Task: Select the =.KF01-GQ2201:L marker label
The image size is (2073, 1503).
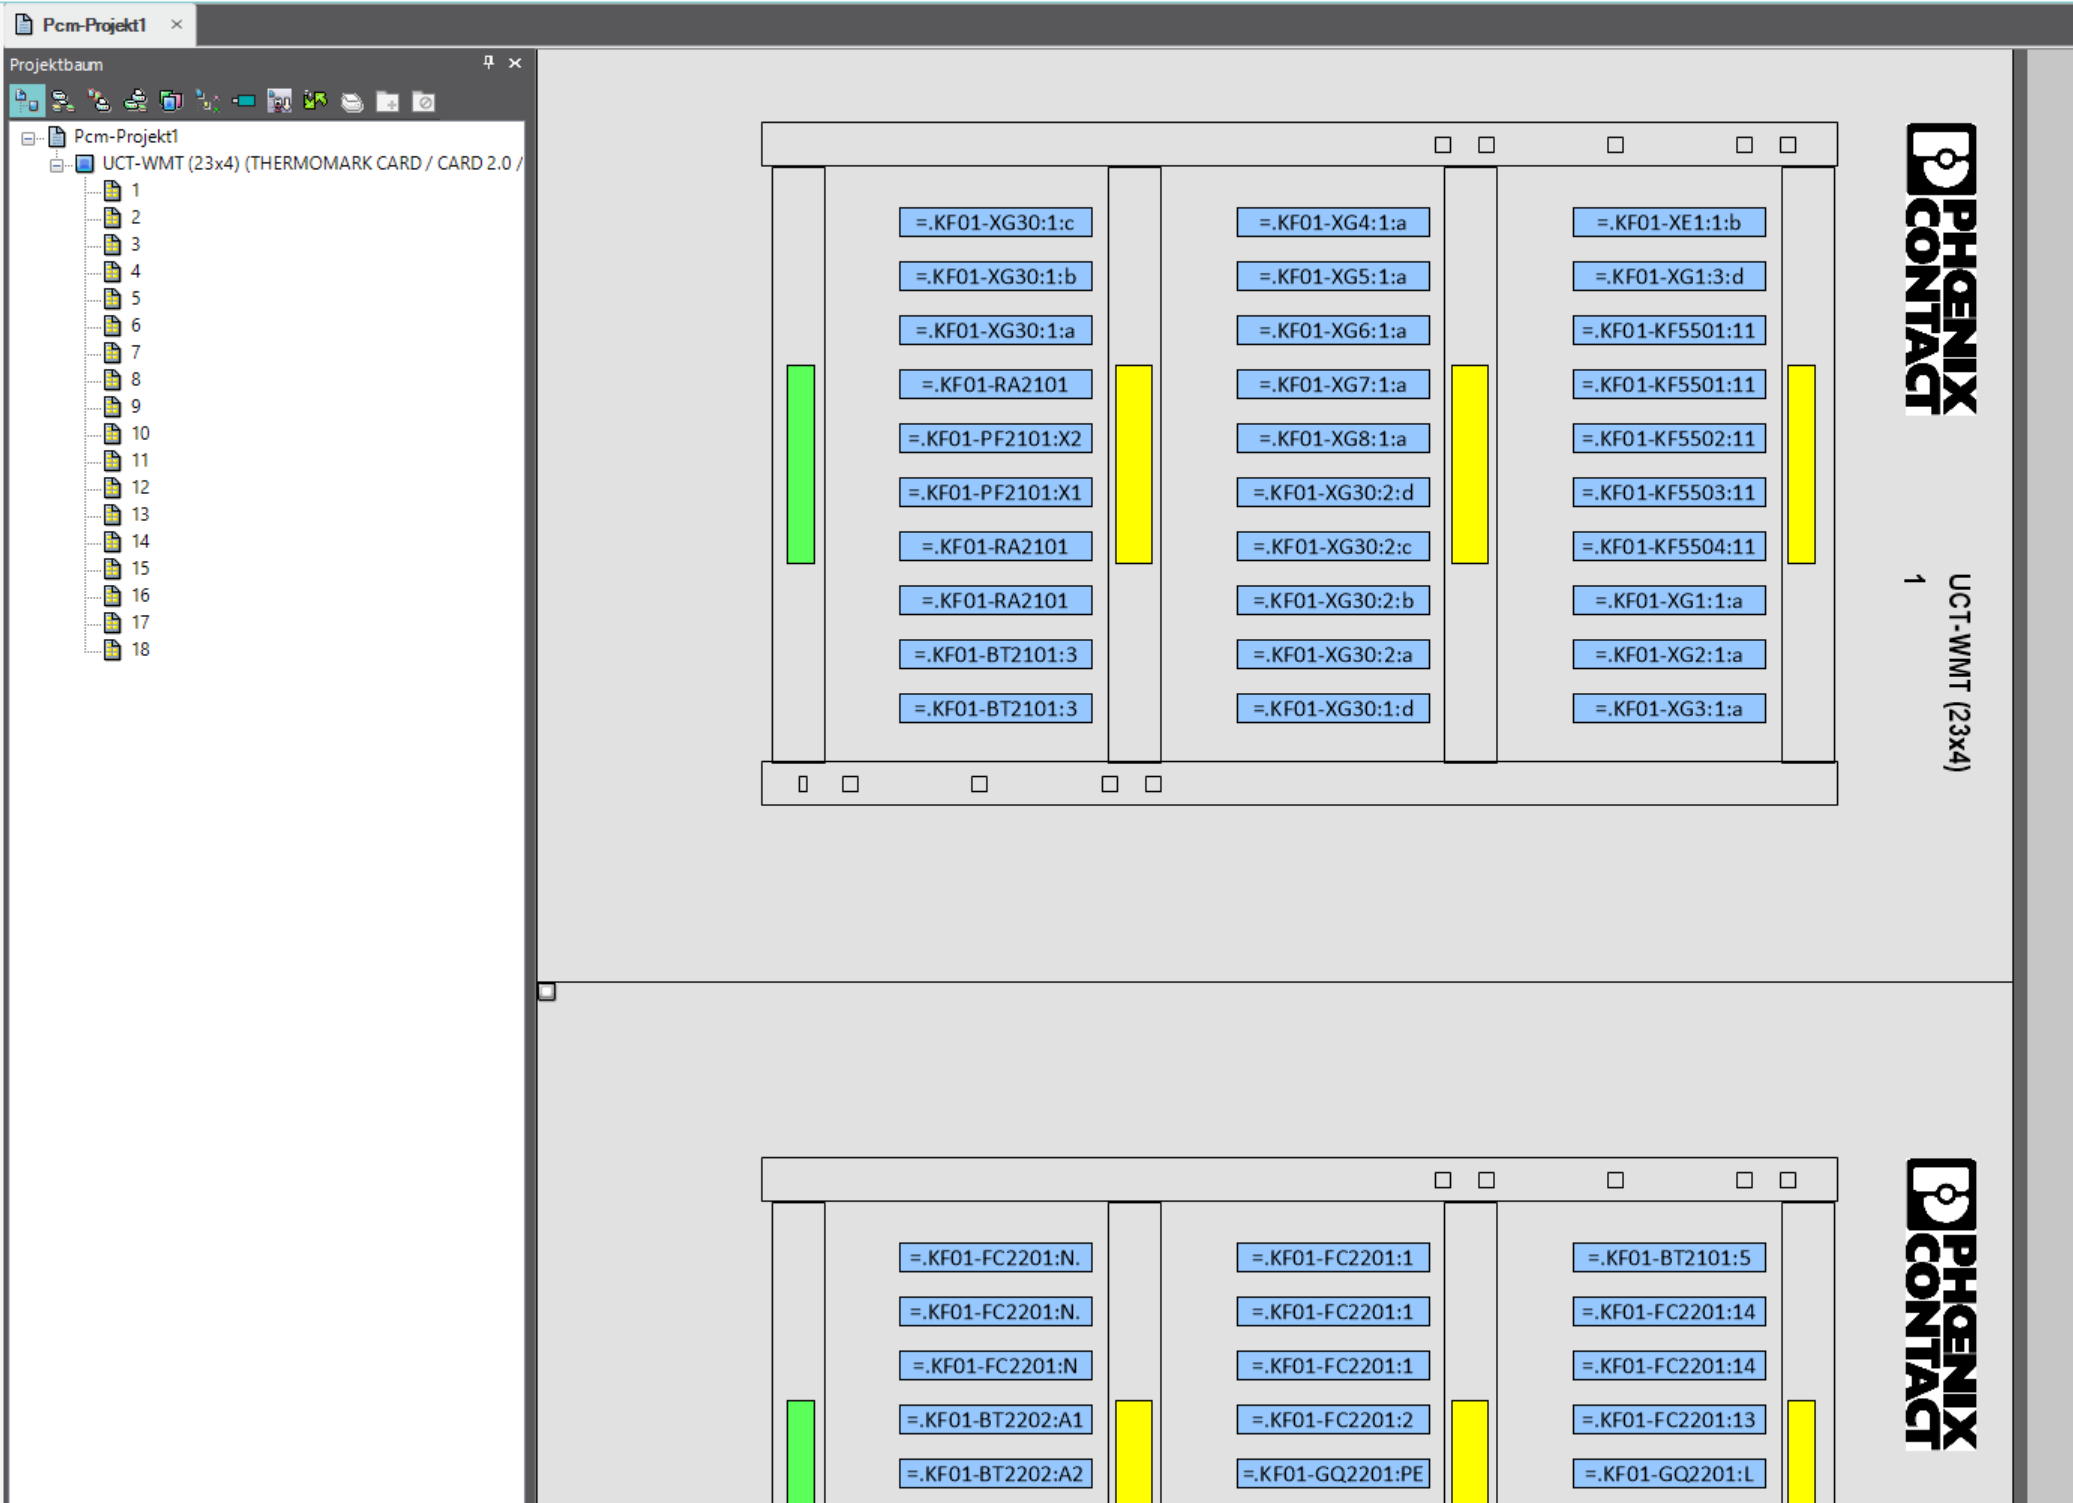Action: pyautogui.click(x=1669, y=1473)
